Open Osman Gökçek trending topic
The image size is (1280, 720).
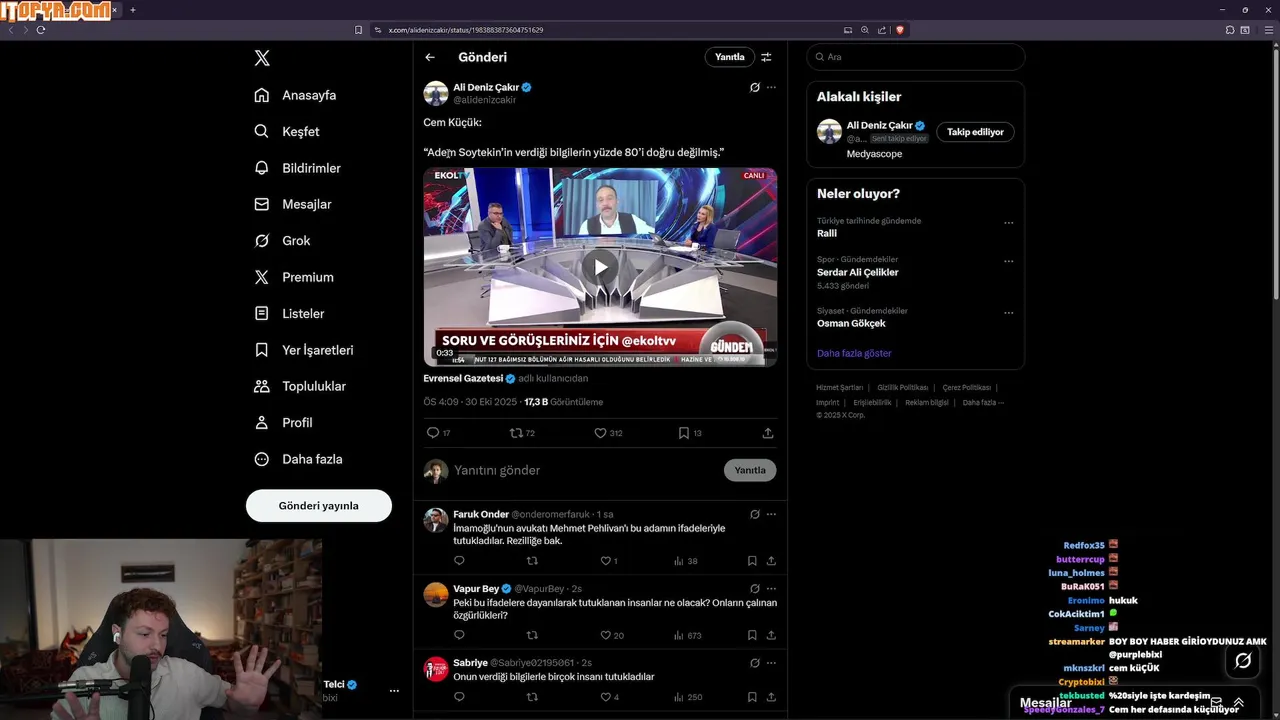point(851,323)
